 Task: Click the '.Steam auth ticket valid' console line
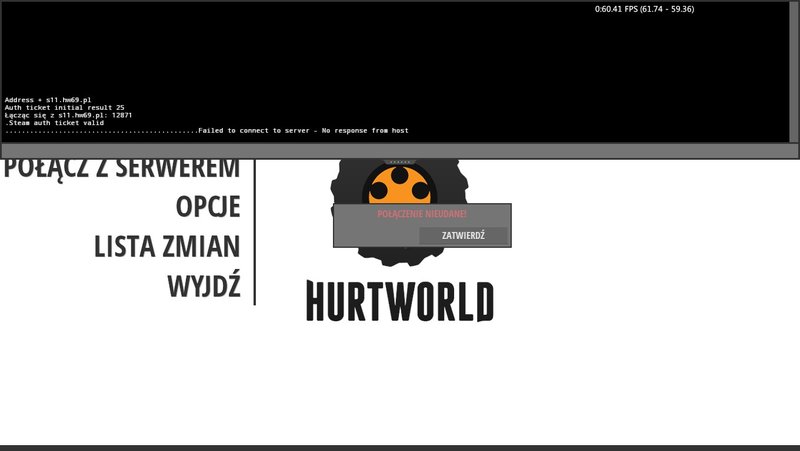point(54,123)
